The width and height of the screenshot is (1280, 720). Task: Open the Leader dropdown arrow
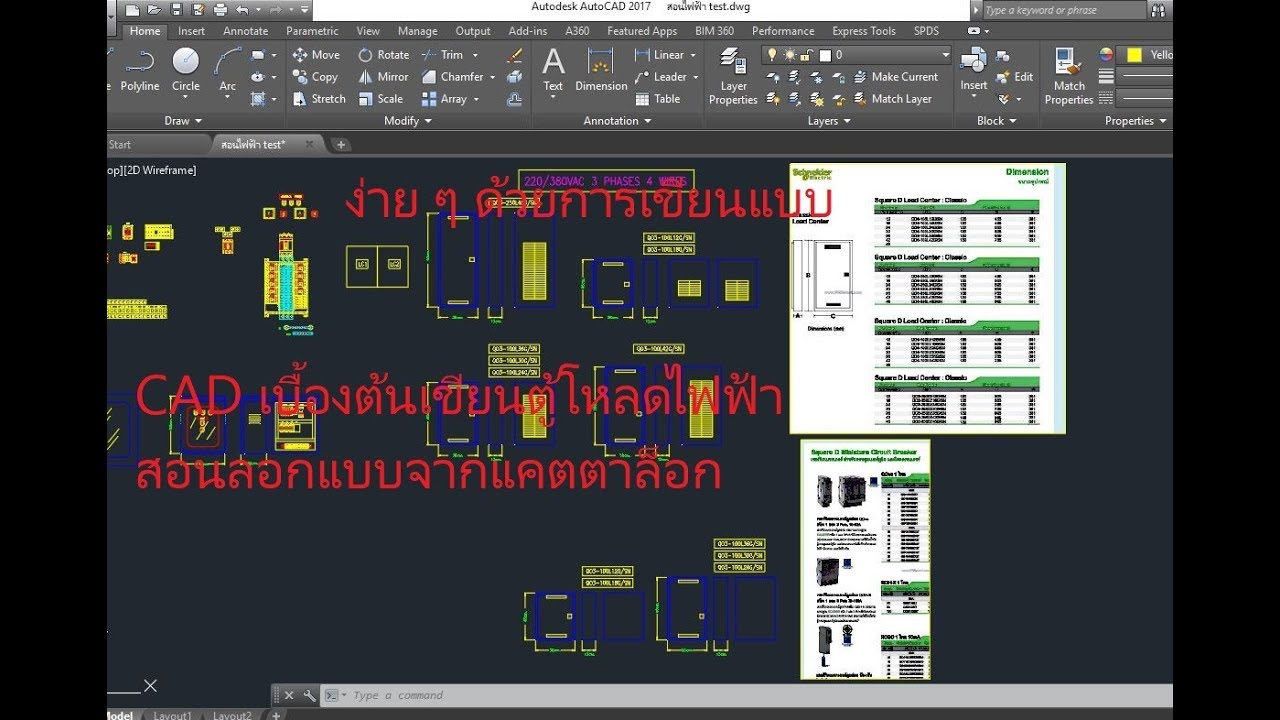(696, 77)
